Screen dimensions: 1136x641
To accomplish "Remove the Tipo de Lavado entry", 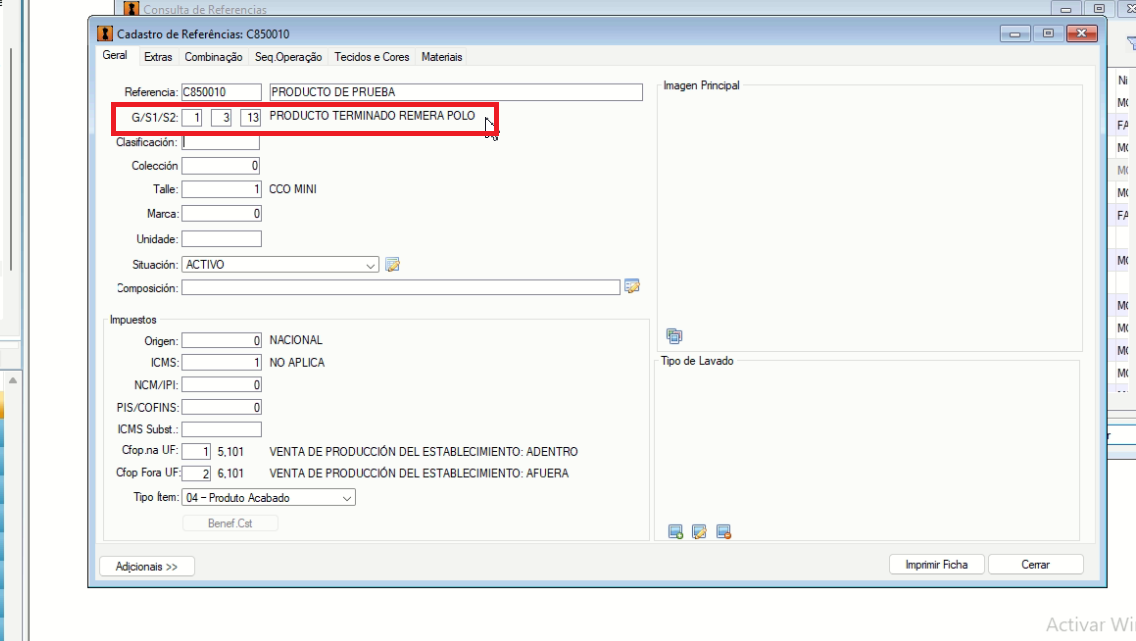I will pos(723,532).
